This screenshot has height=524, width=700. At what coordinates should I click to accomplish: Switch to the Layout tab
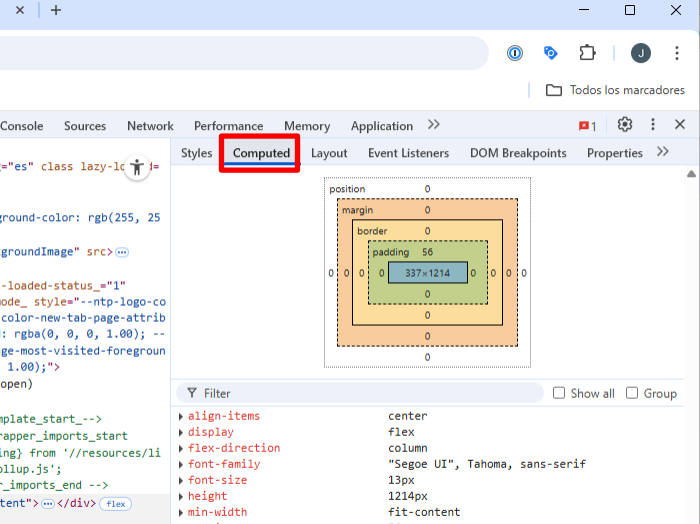pos(329,153)
